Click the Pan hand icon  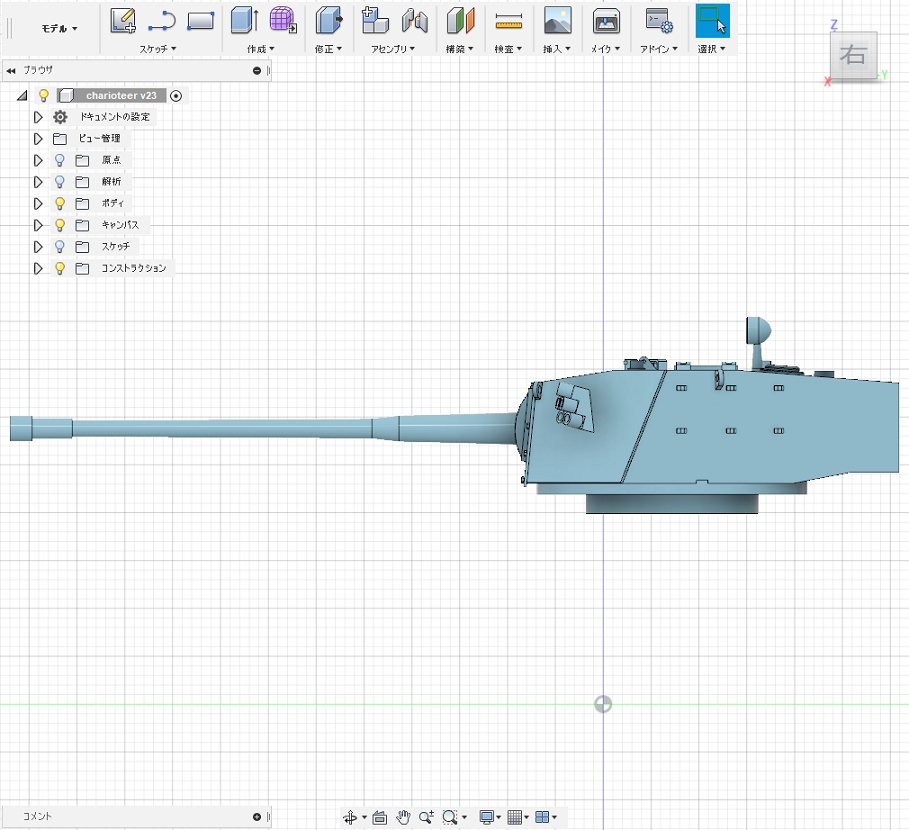403,817
